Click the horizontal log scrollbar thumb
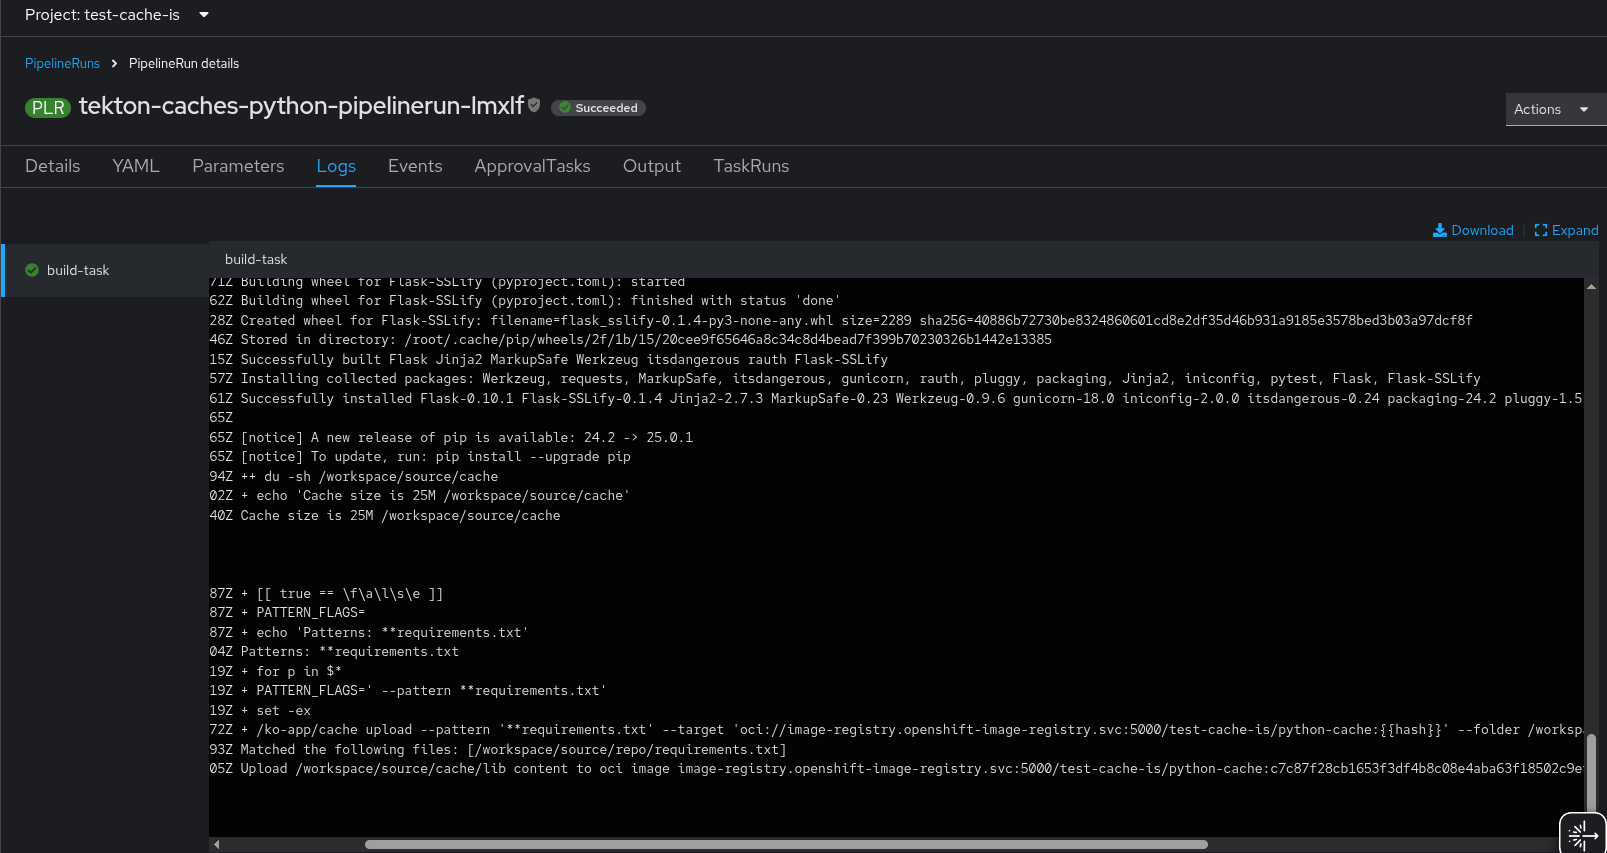The width and height of the screenshot is (1607, 853). (x=785, y=845)
